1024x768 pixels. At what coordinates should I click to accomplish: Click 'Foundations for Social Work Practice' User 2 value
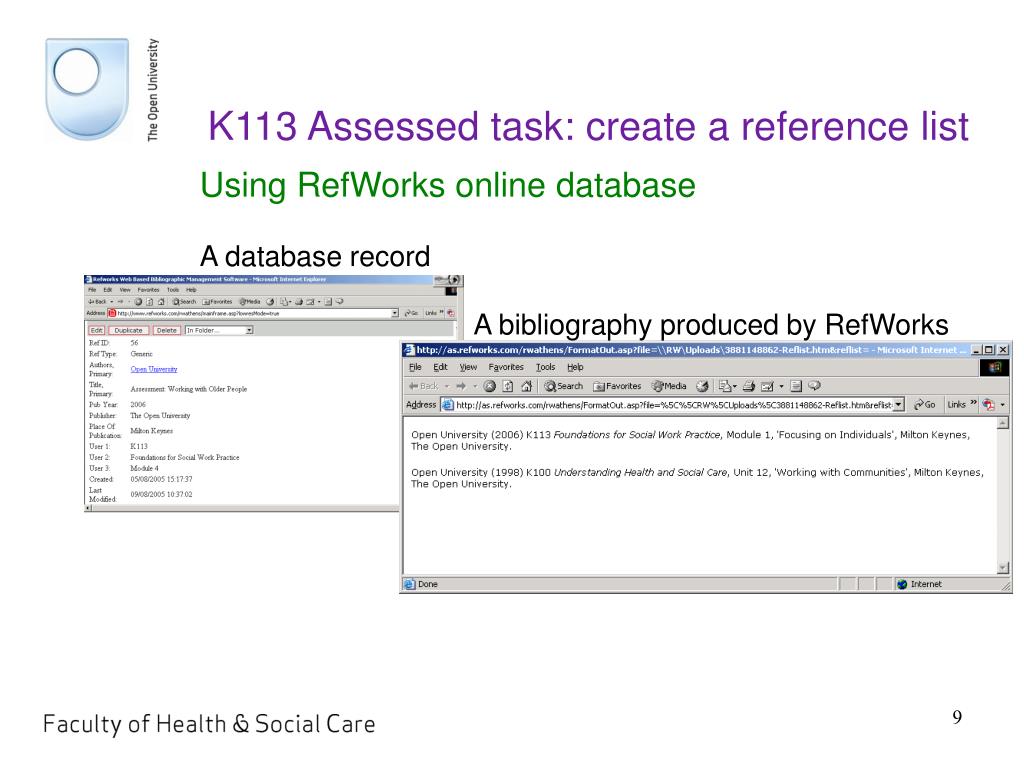(x=185, y=457)
